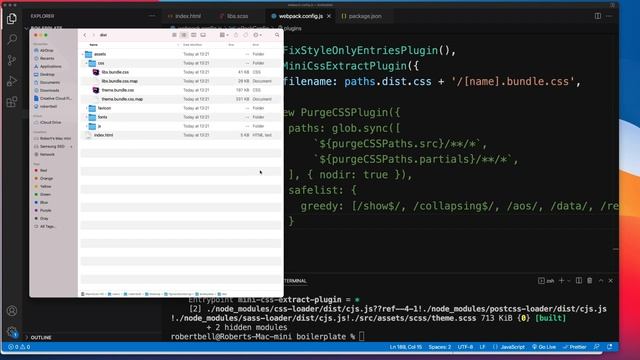Open the Accounts icon in activity bar
Image resolution: width=640 pixels, height=360 pixels.
point(12,311)
